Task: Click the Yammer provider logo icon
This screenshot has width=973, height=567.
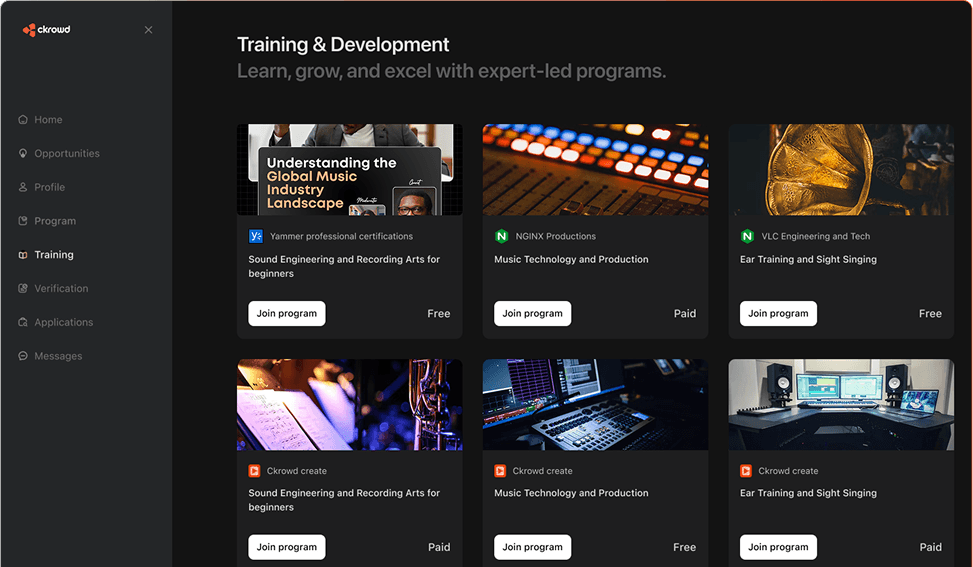Action: 256,236
